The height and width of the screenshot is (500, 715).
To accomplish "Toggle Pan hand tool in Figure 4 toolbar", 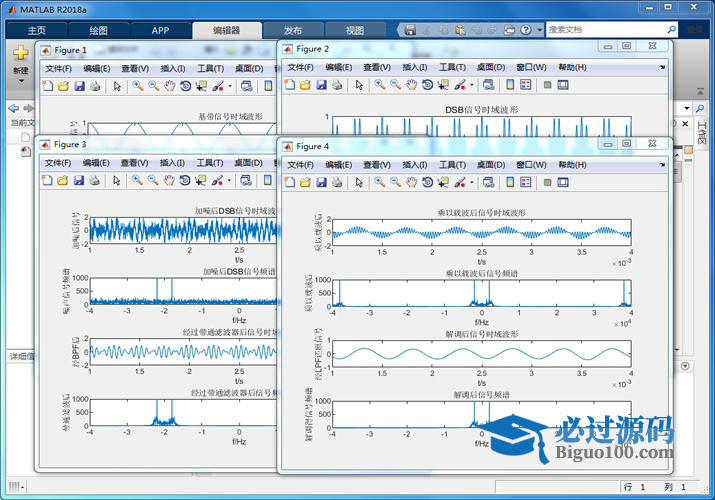I will coord(411,182).
